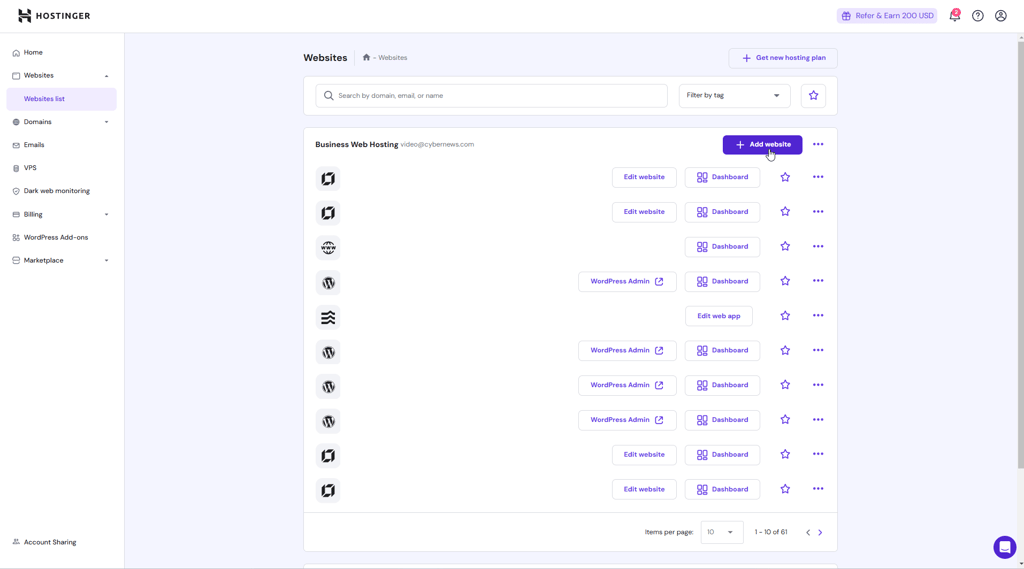Viewport: 1024px width, 569px height.
Task: Open three-dot menu in the first website row
Action: [x=818, y=177]
